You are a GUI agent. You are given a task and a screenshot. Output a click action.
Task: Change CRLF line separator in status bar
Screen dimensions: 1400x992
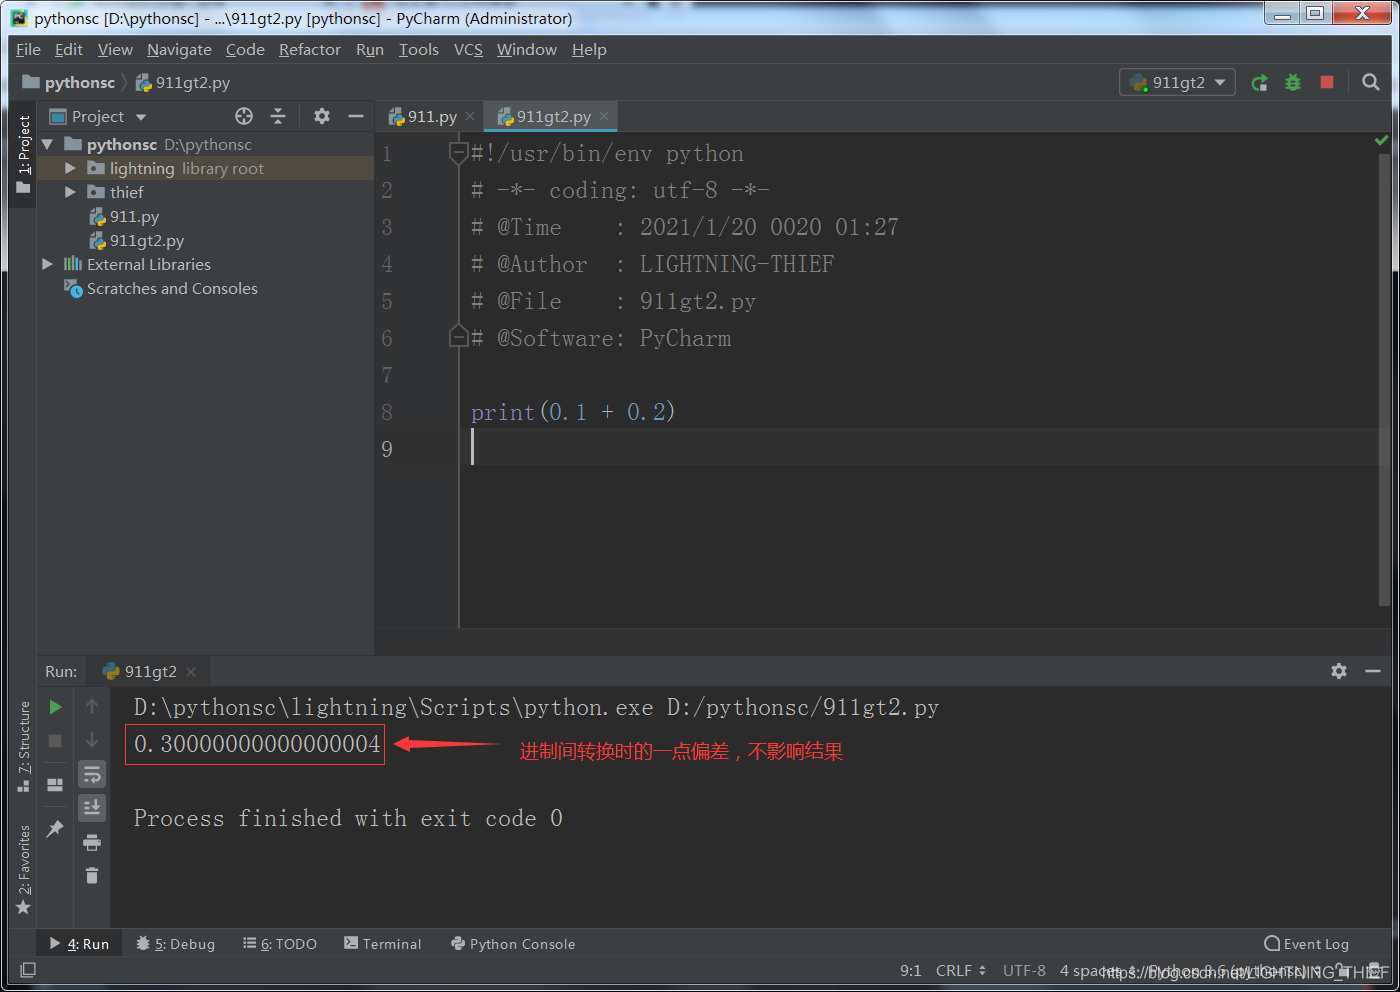960,971
